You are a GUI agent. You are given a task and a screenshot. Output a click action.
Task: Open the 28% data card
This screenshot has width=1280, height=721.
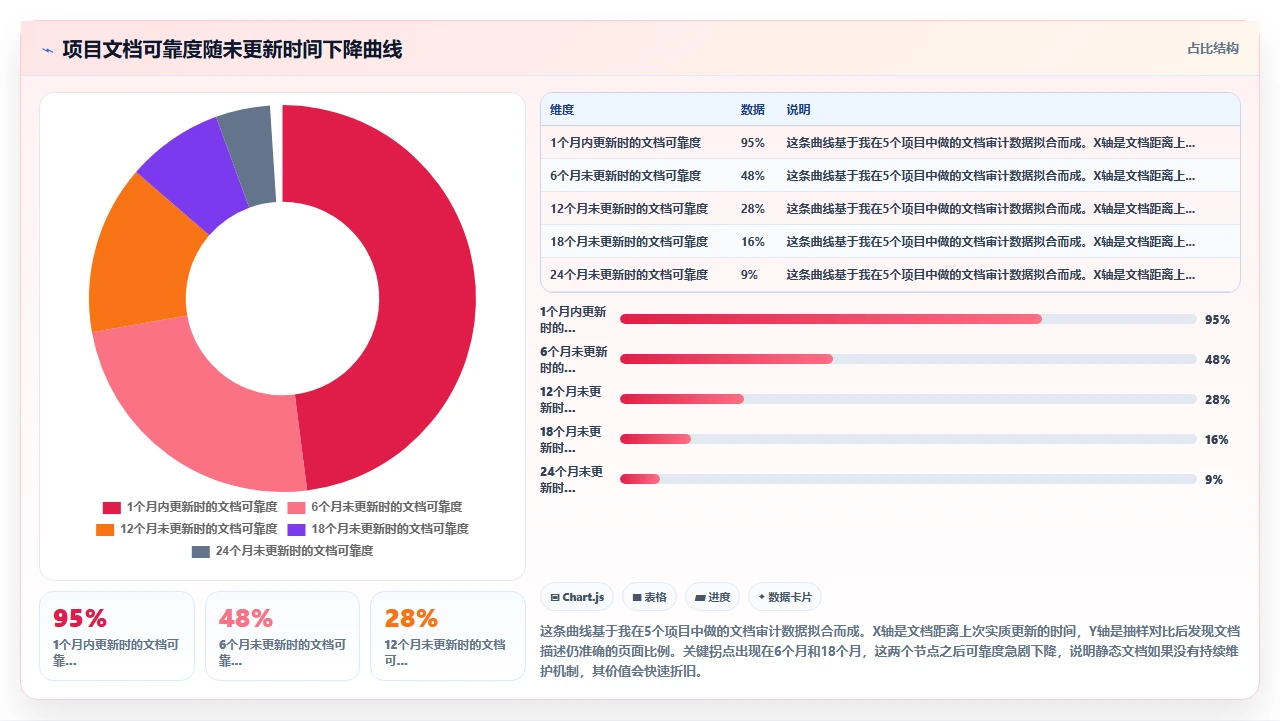click(x=448, y=636)
